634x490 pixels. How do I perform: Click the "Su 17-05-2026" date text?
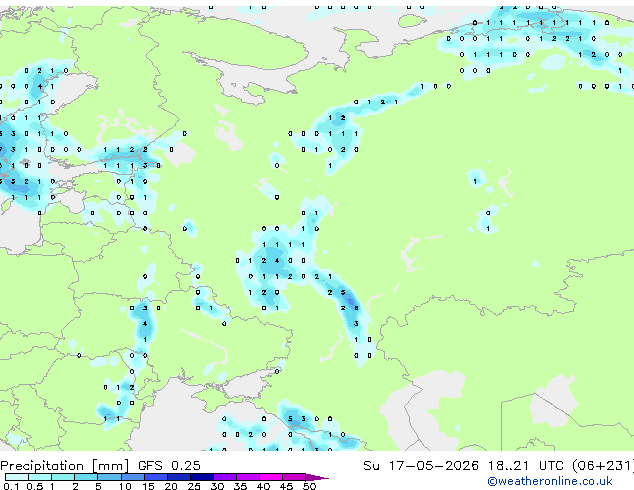421,465
